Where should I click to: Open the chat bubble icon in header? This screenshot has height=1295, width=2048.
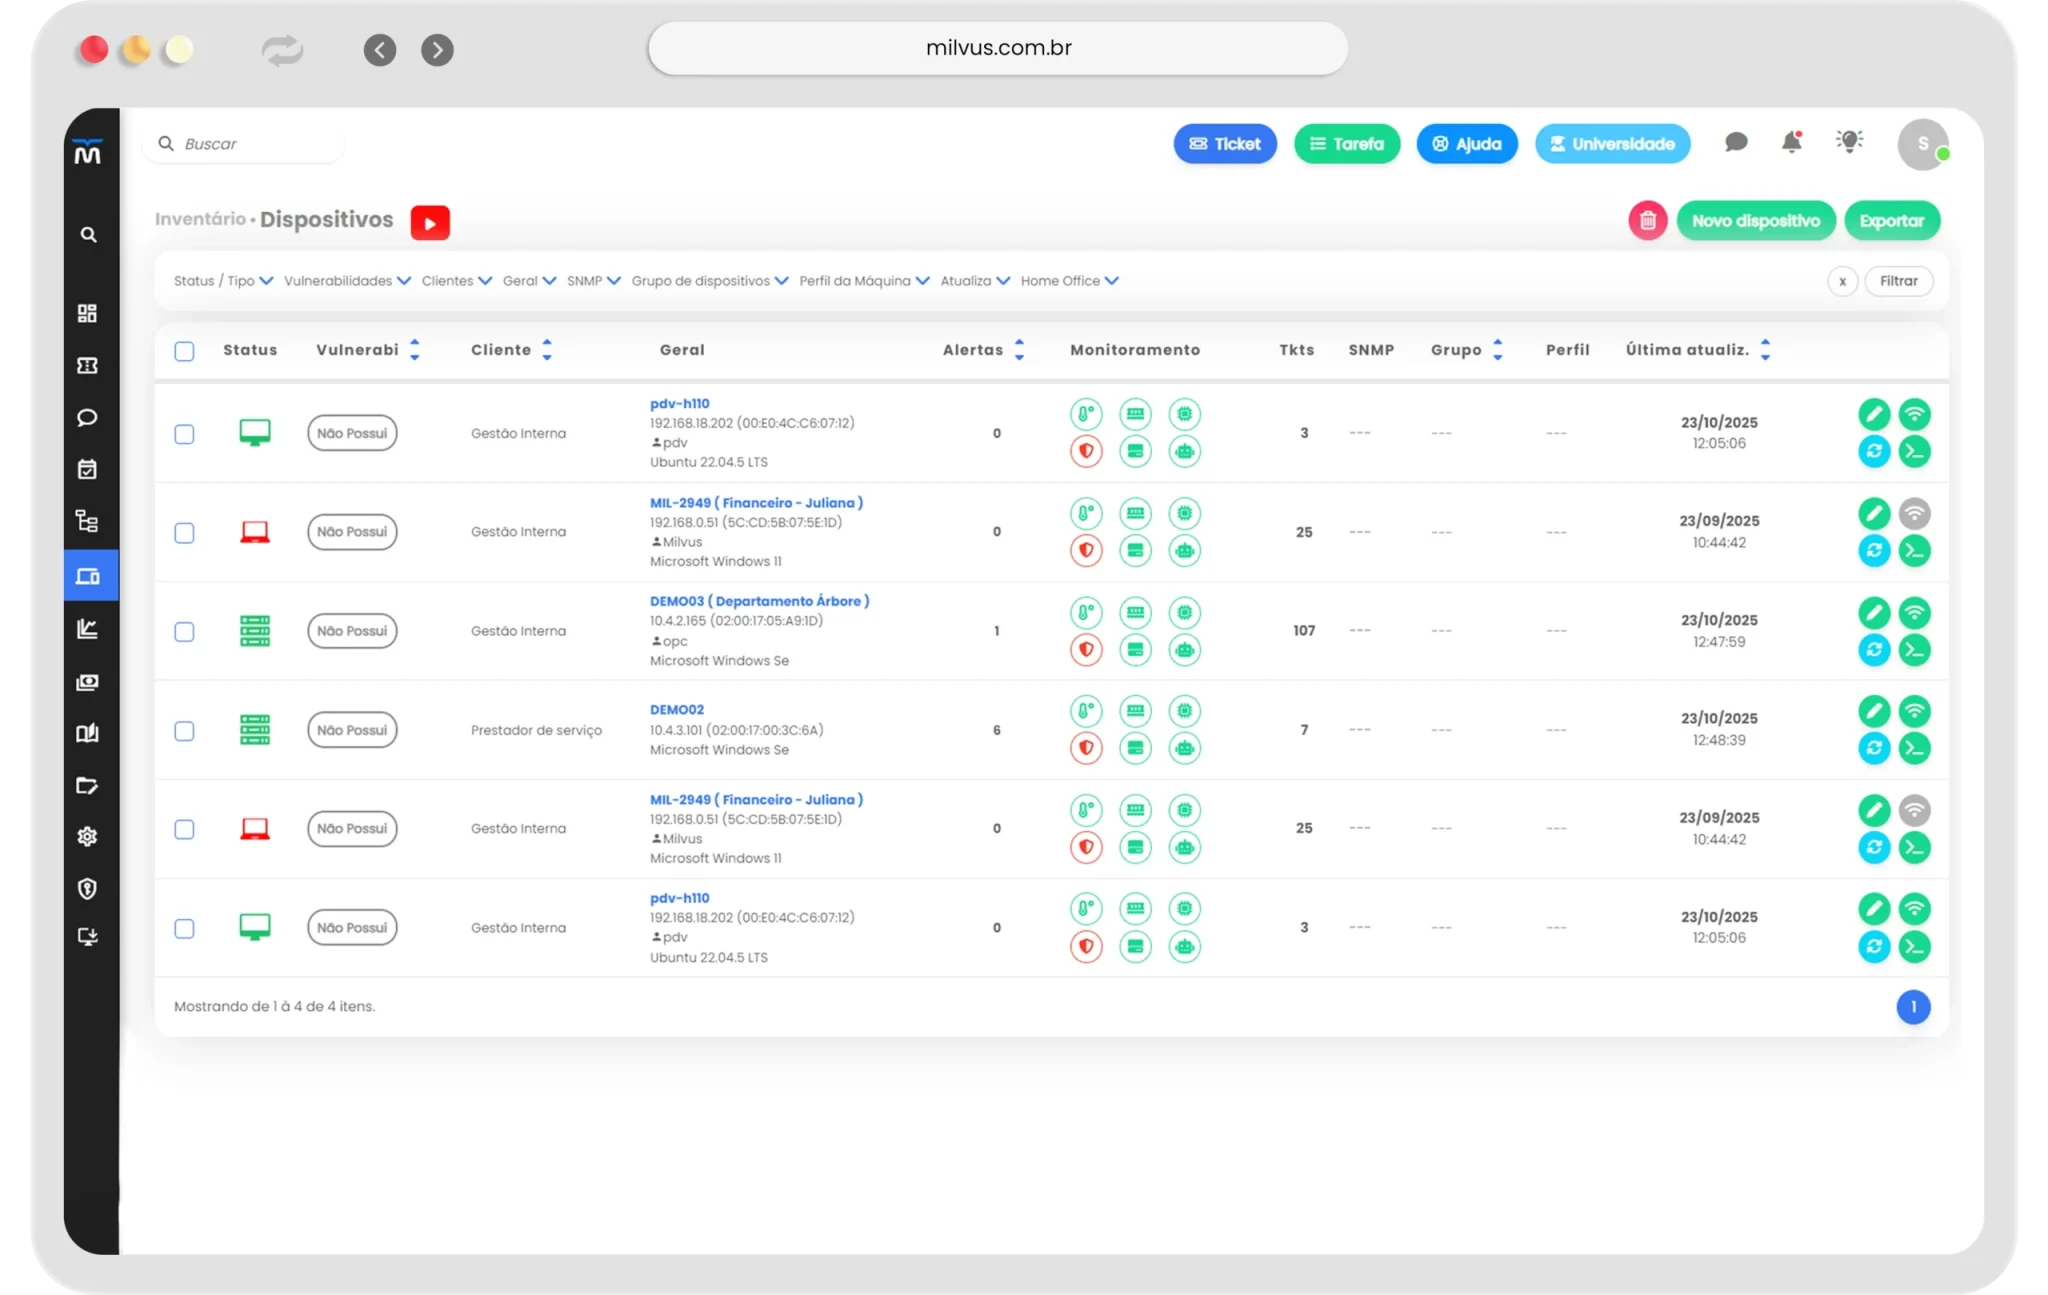(x=1736, y=143)
